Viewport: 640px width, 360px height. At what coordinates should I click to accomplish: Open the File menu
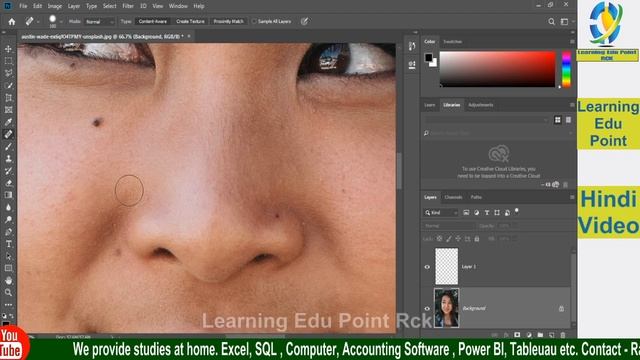(23, 6)
